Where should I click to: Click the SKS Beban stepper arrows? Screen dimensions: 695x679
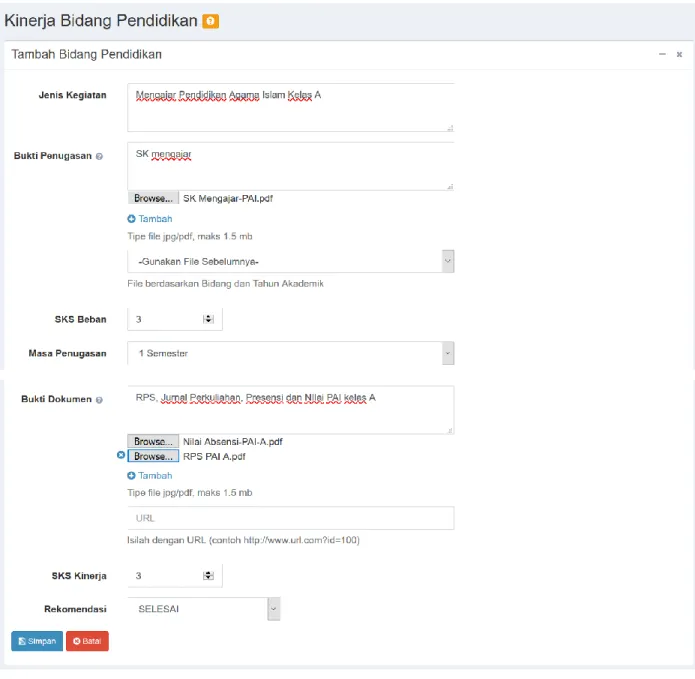tap(208, 319)
